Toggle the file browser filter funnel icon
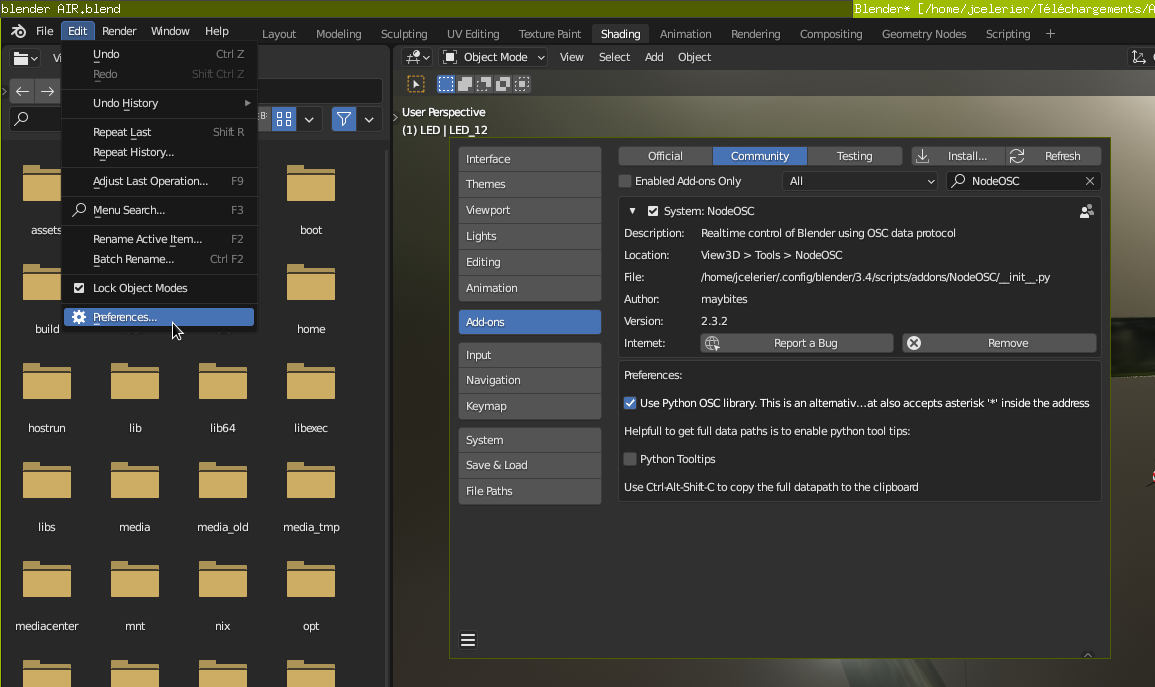The image size is (1155, 687). point(344,119)
